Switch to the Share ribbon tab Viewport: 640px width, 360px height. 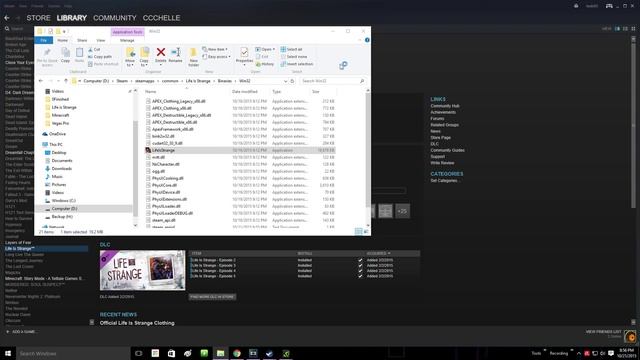tap(82, 40)
